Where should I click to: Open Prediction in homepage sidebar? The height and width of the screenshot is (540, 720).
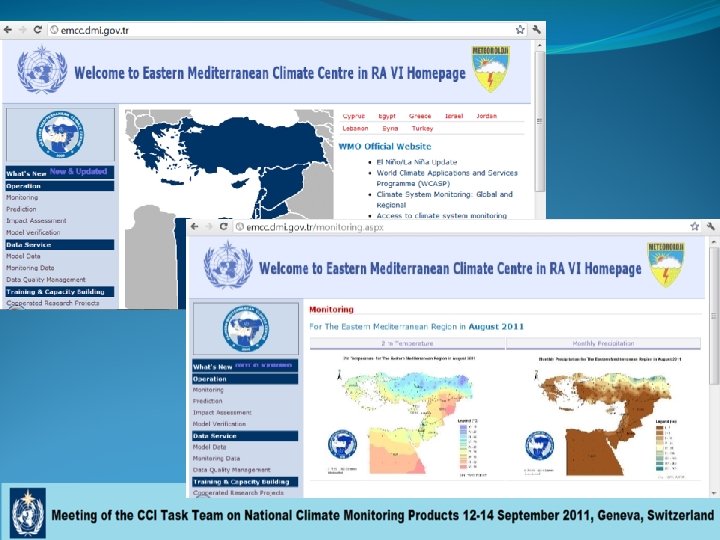(21, 209)
